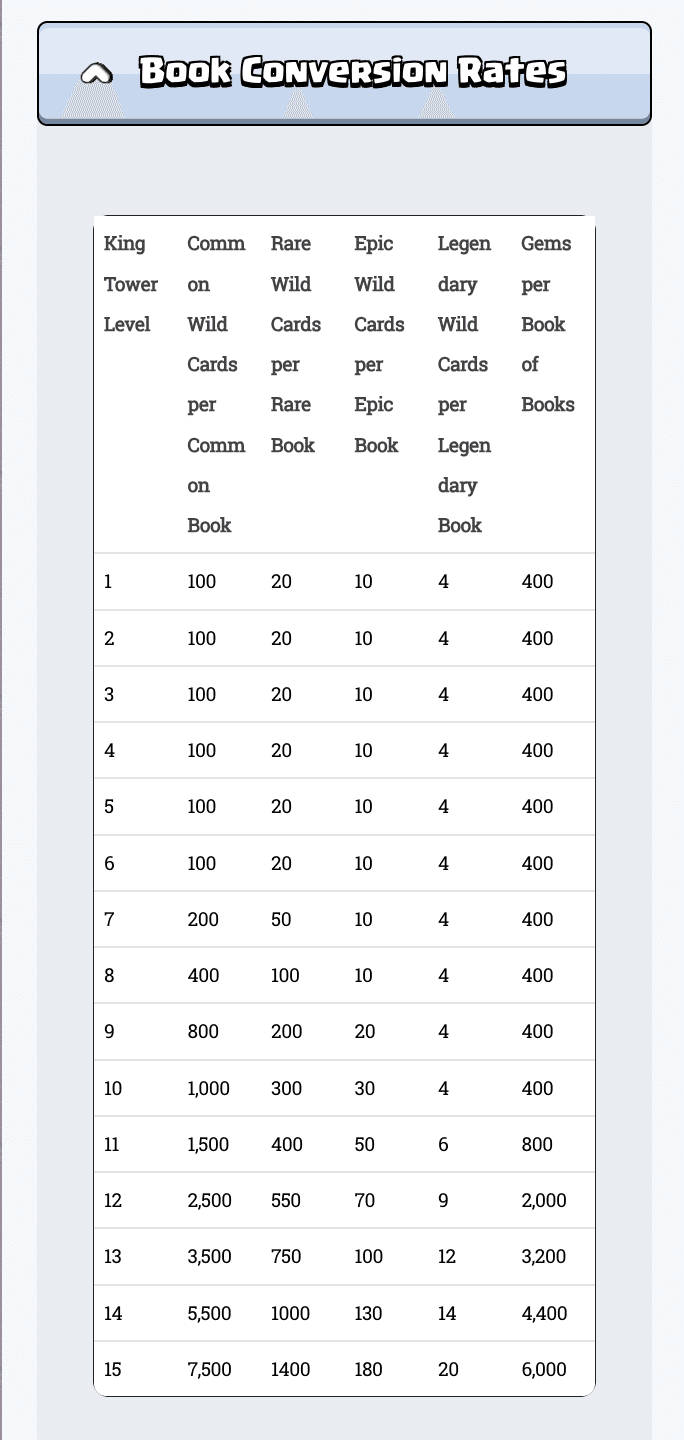This screenshot has width=684, height=1440.
Task: Collapse section using the chevron arrow icon
Action: point(96,73)
